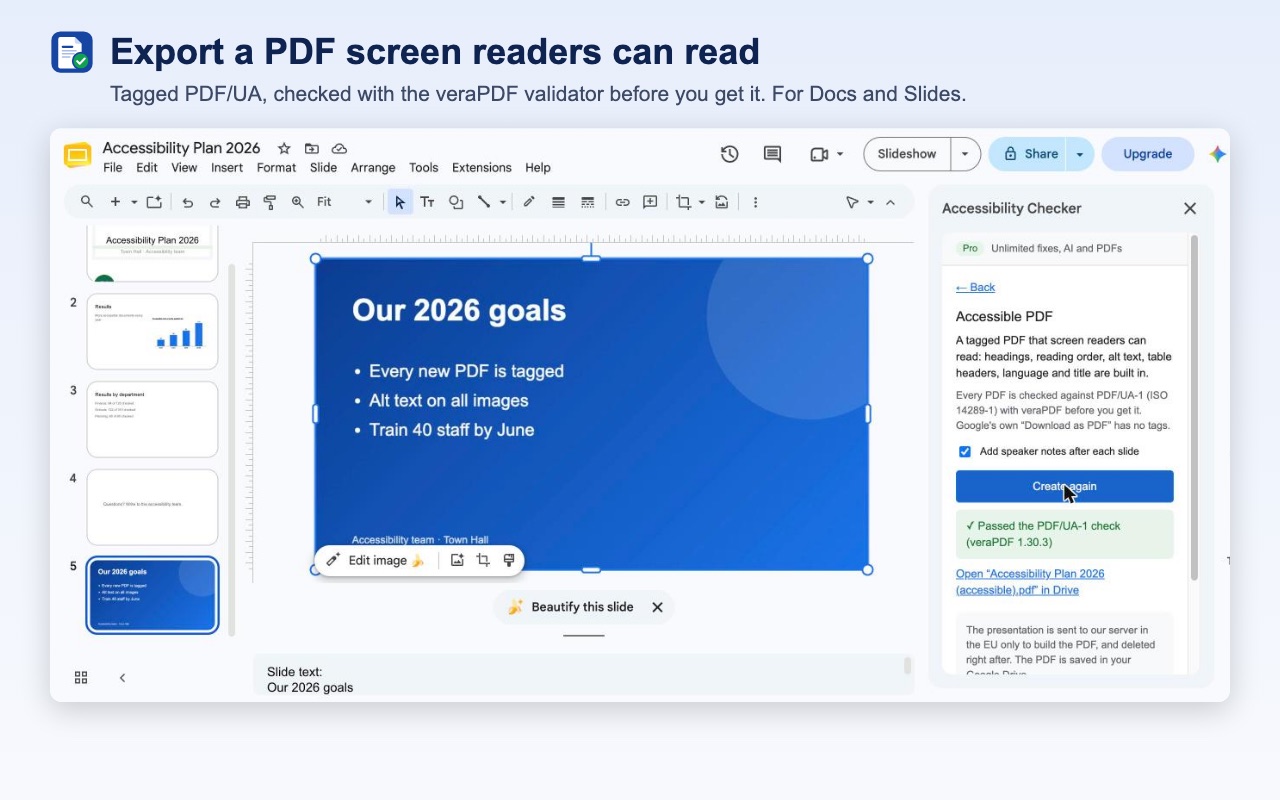The image size is (1280, 800).
Task: Open the Extensions menu
Action: coord(481,168)
